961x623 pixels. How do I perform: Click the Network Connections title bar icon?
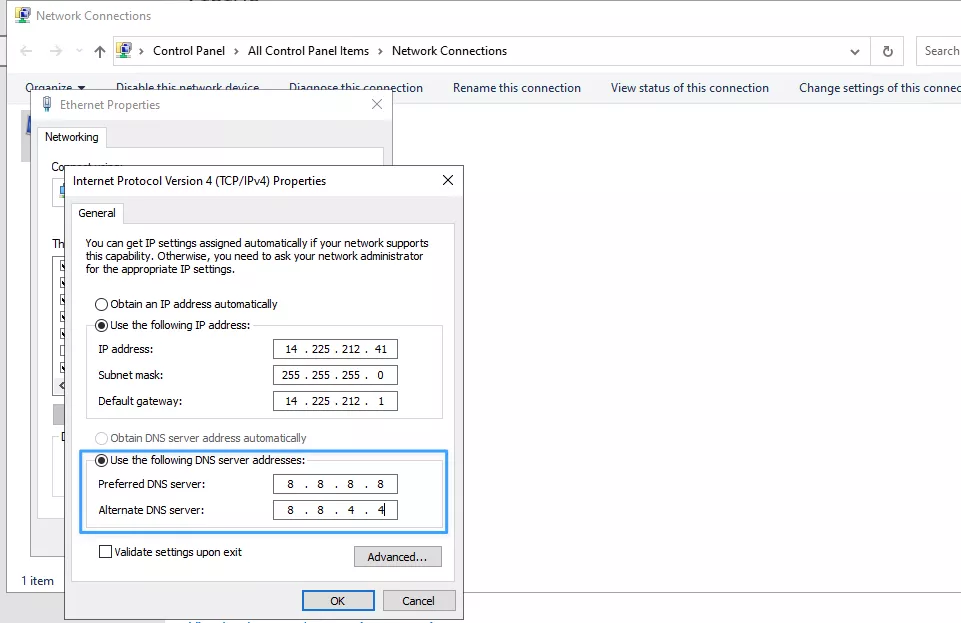point(22,15)
